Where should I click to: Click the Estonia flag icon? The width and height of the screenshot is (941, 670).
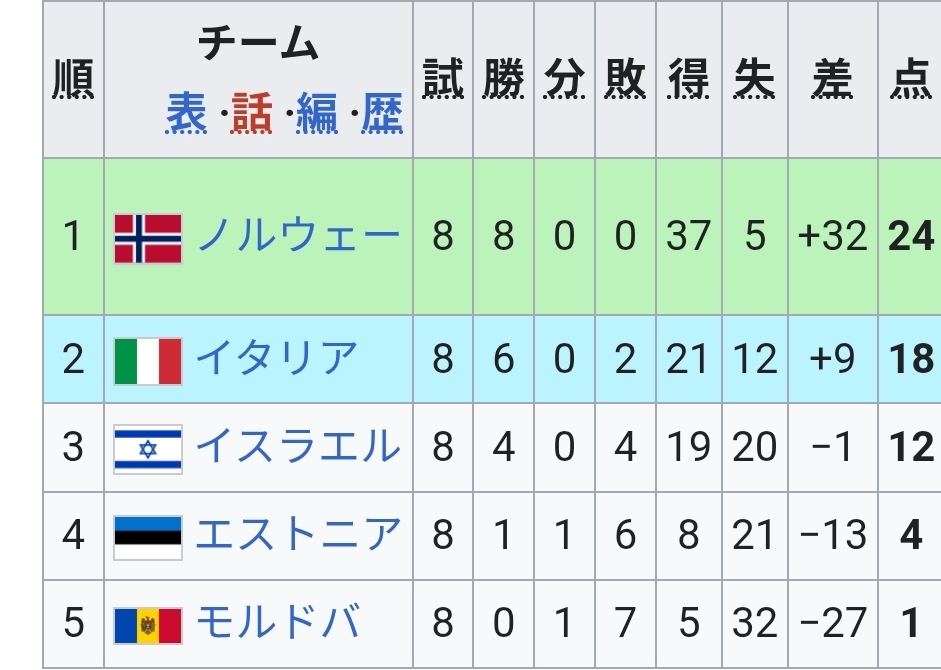[x=148, y=537]
